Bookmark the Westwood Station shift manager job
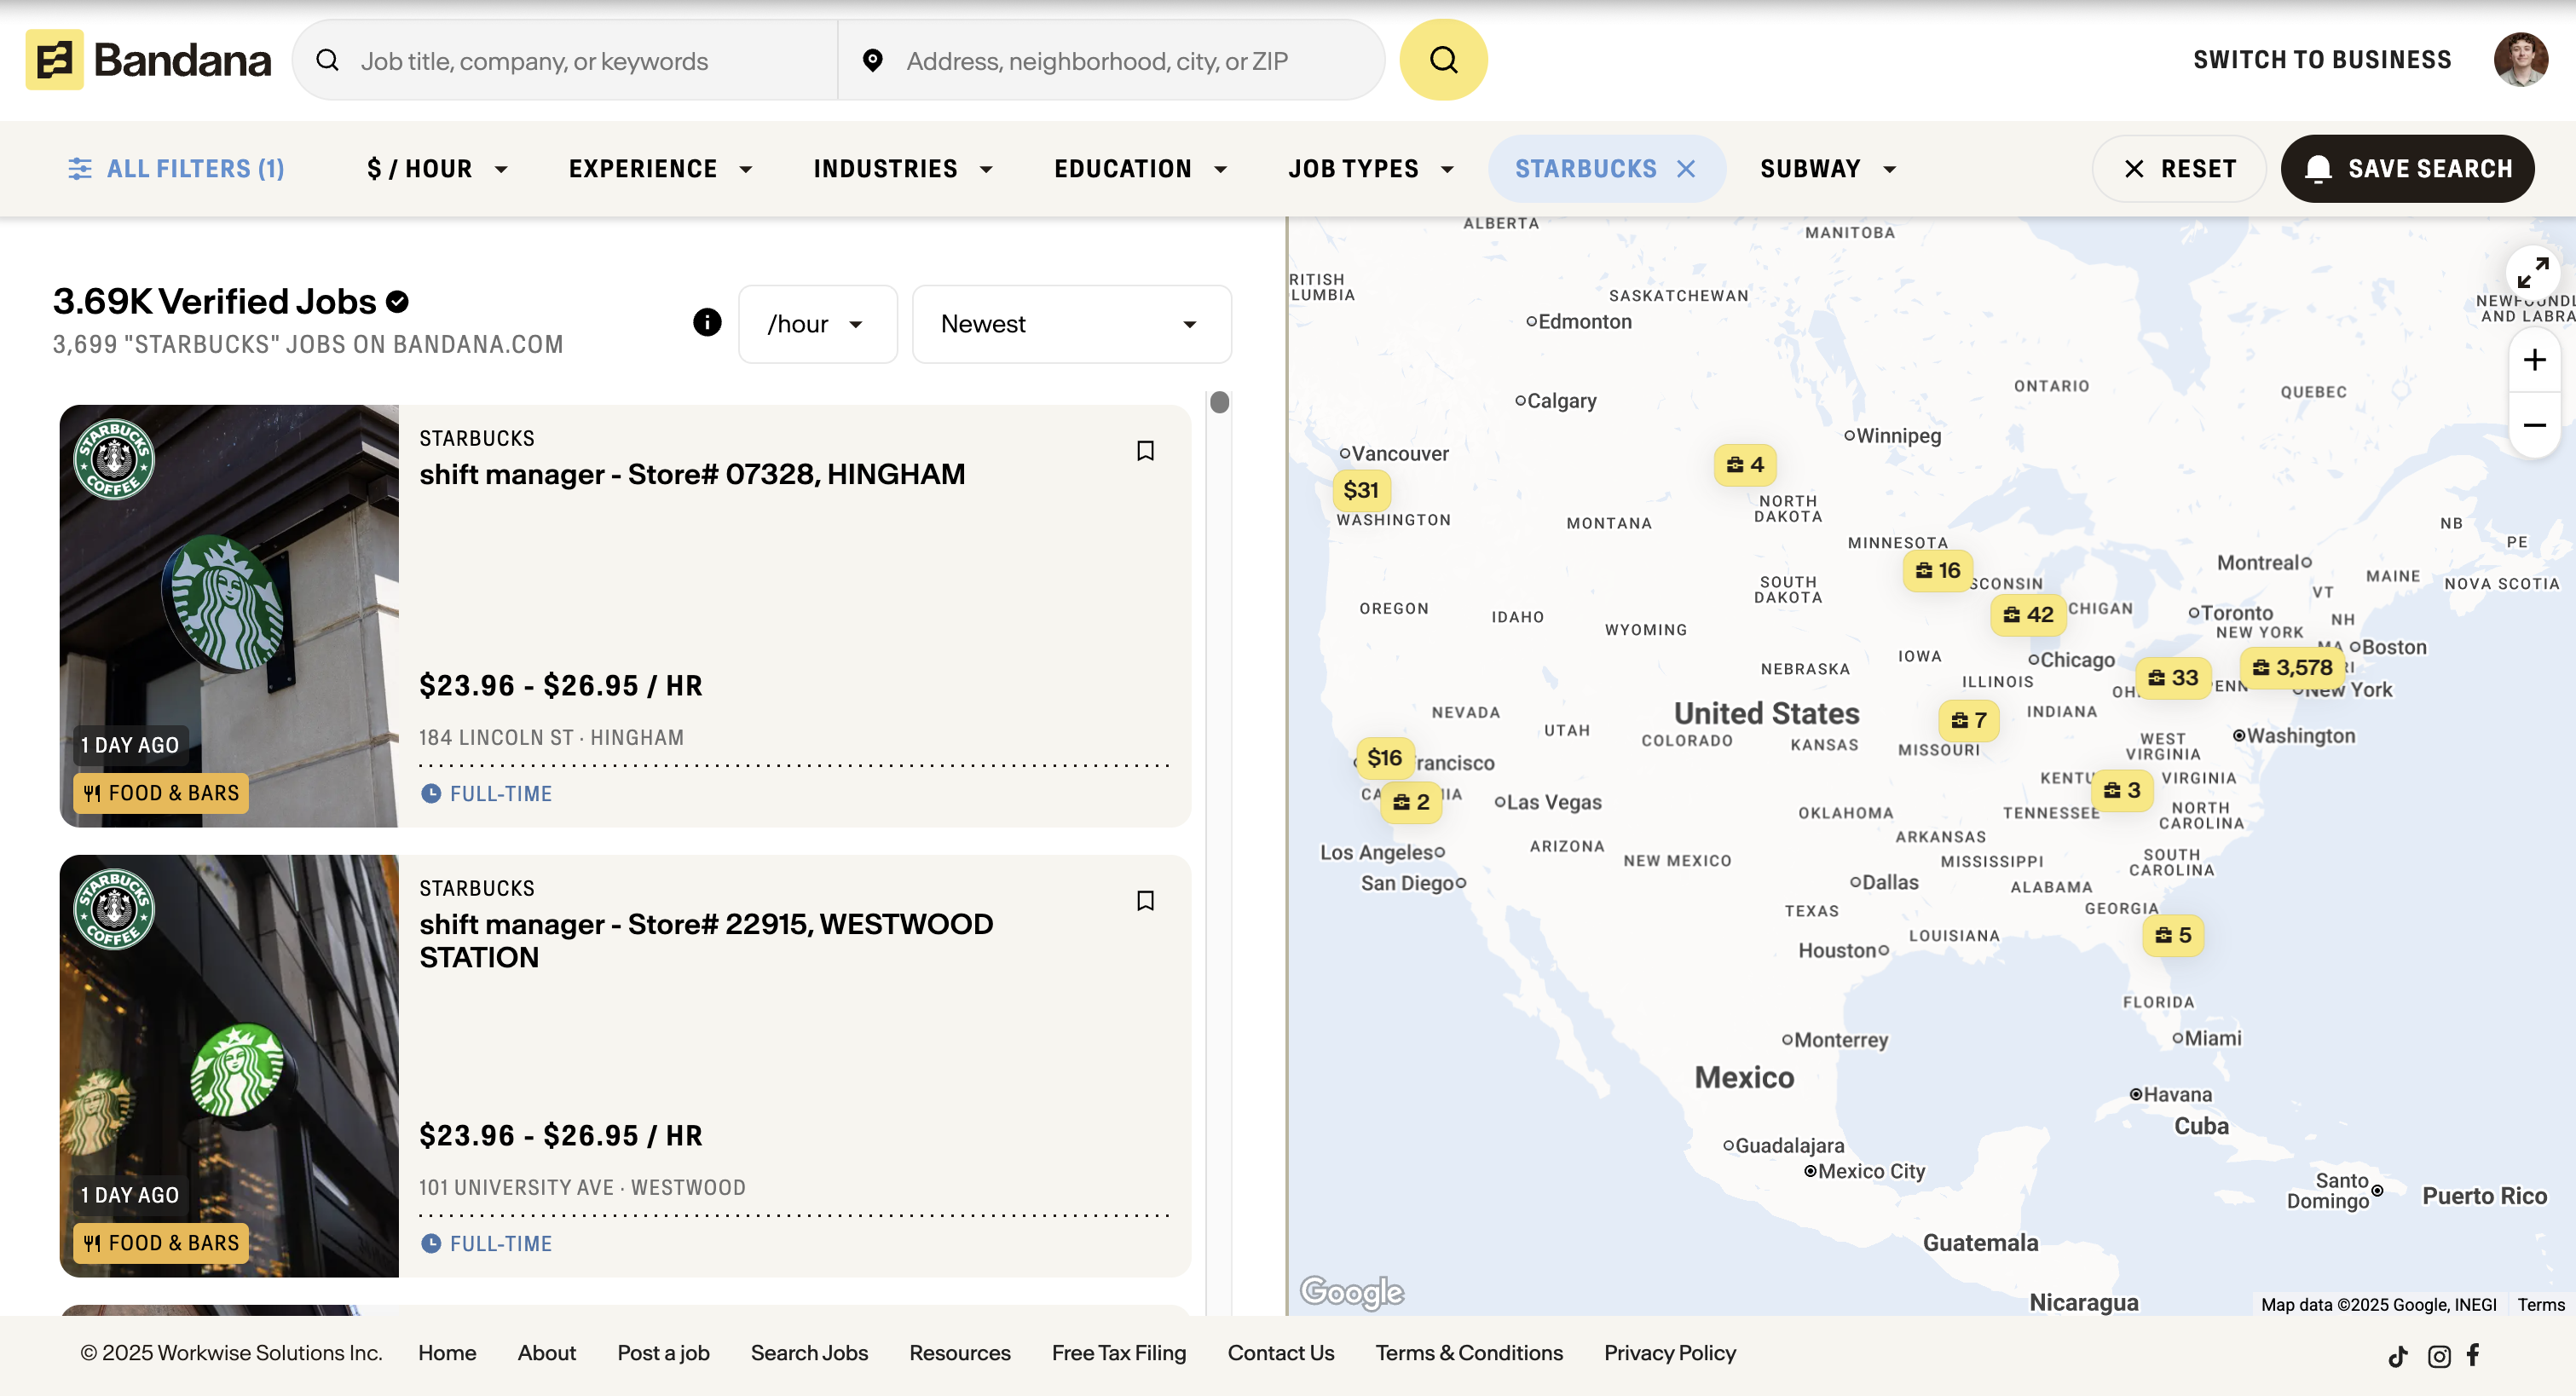The image size is (2576, 1396). coord(1145,901)
